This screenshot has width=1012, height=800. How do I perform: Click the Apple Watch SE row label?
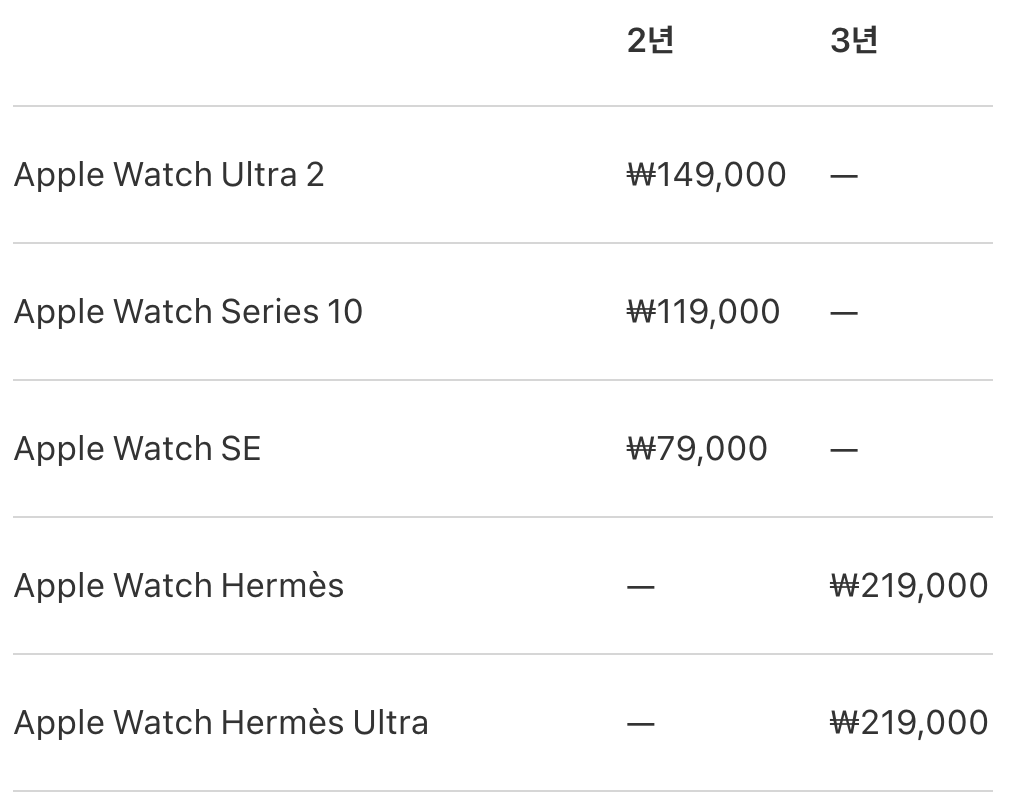[137, 449]
